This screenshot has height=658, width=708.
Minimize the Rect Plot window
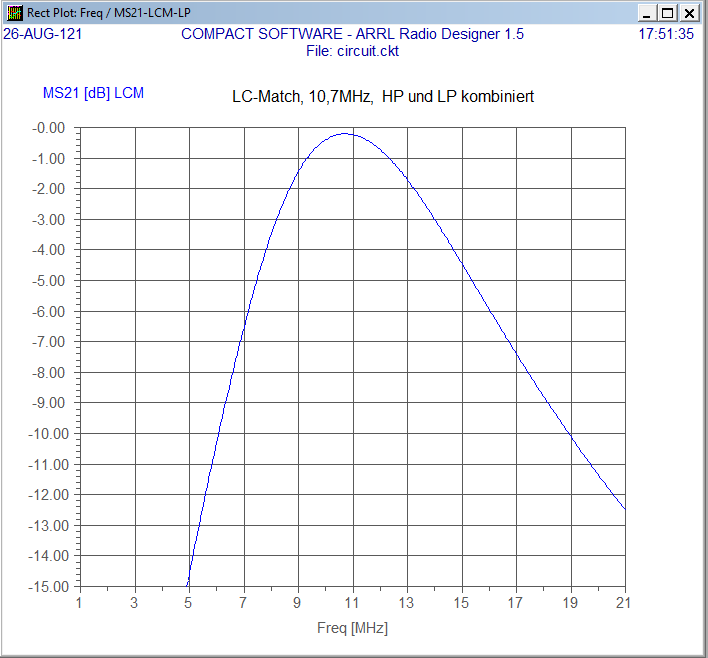(647, 13)
